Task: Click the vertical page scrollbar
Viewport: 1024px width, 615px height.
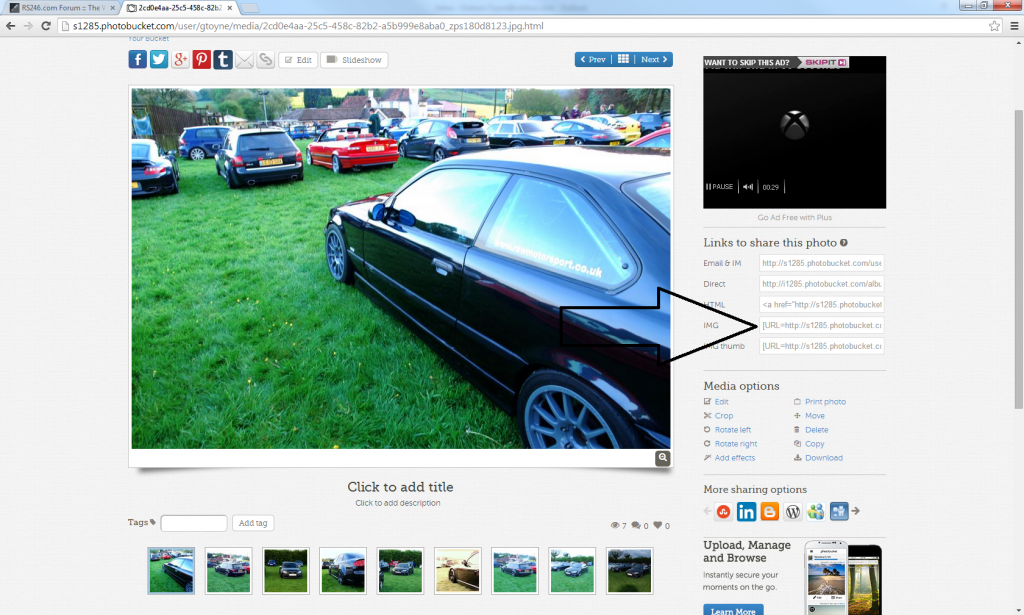Action: click(1018, 260)
